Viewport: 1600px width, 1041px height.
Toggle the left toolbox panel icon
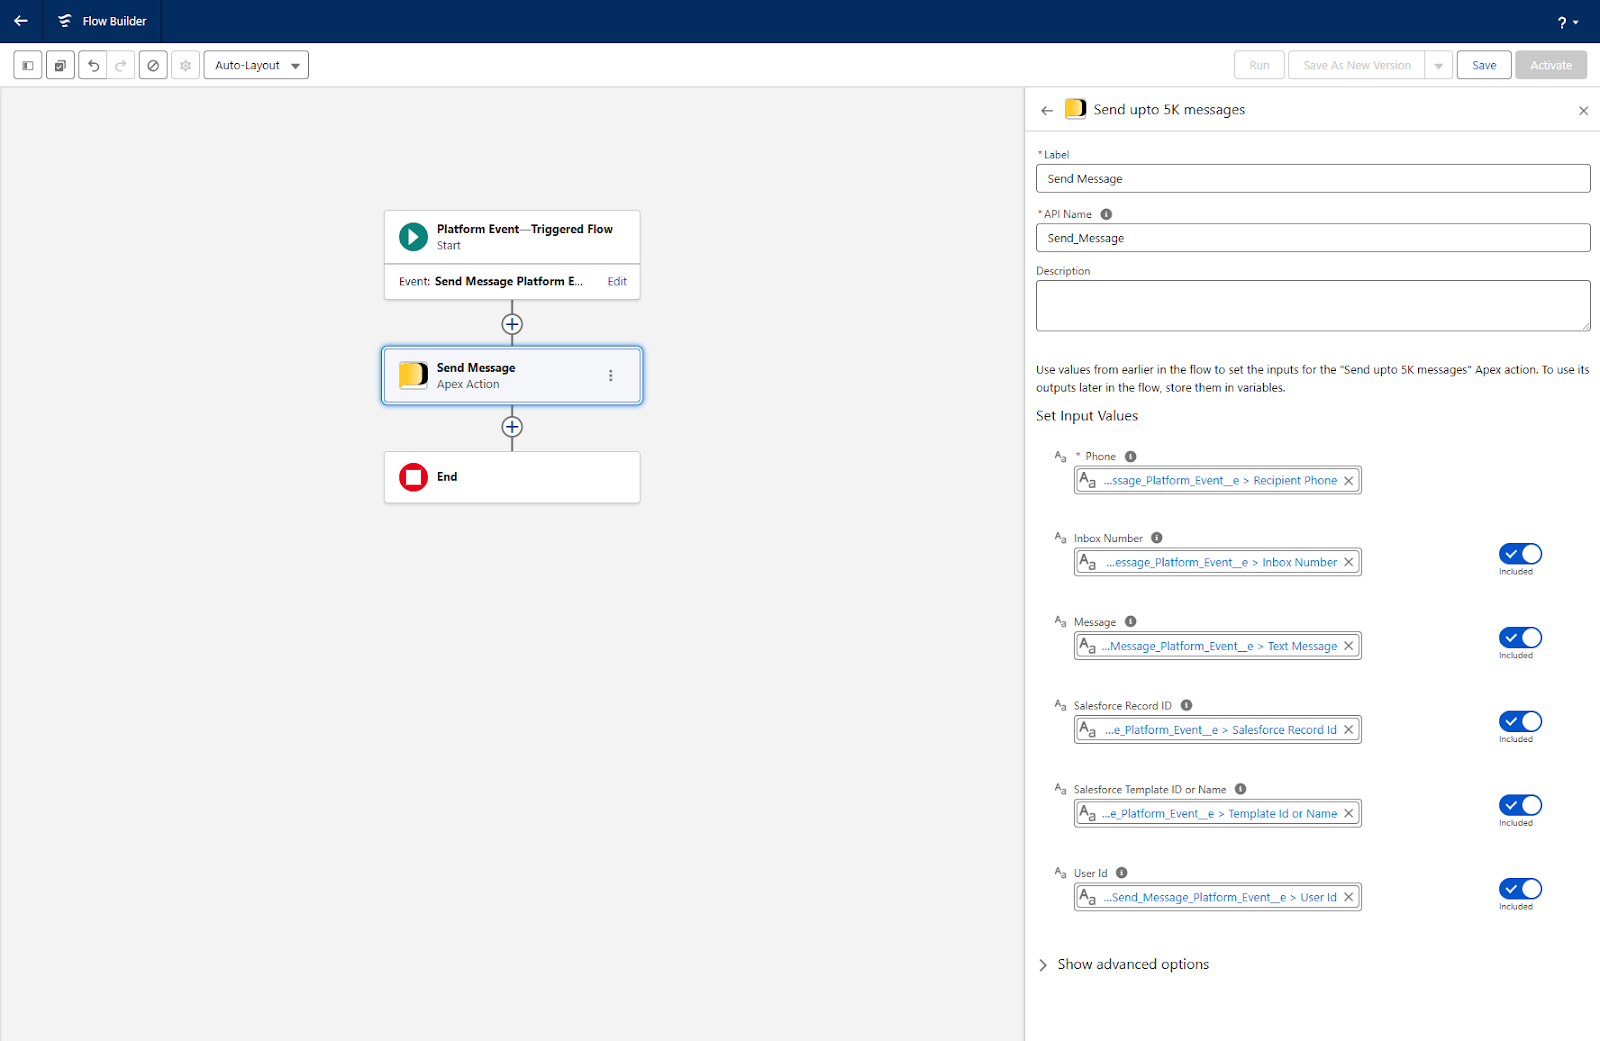pos(28,66)
